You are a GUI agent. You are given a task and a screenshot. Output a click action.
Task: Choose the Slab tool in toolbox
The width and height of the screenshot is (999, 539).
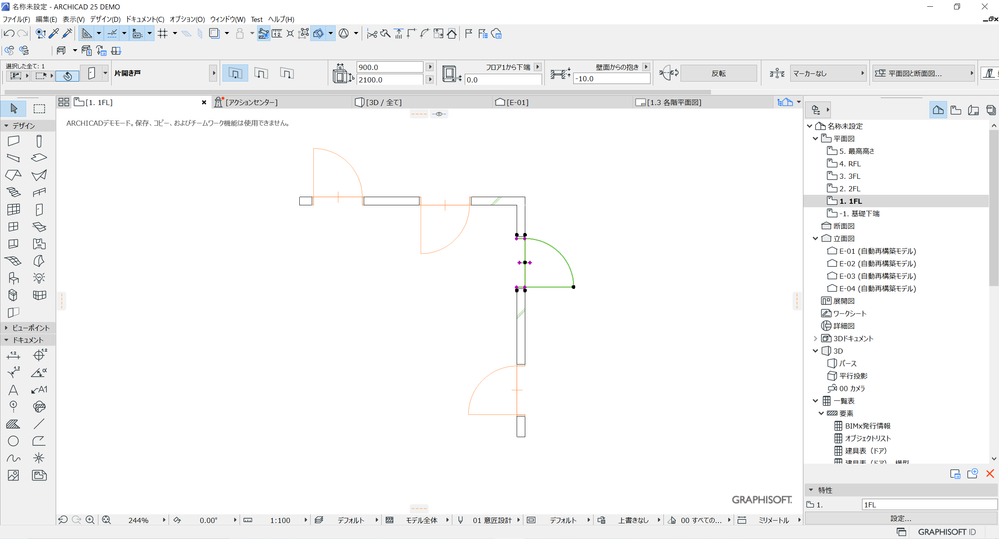point(39,158)
